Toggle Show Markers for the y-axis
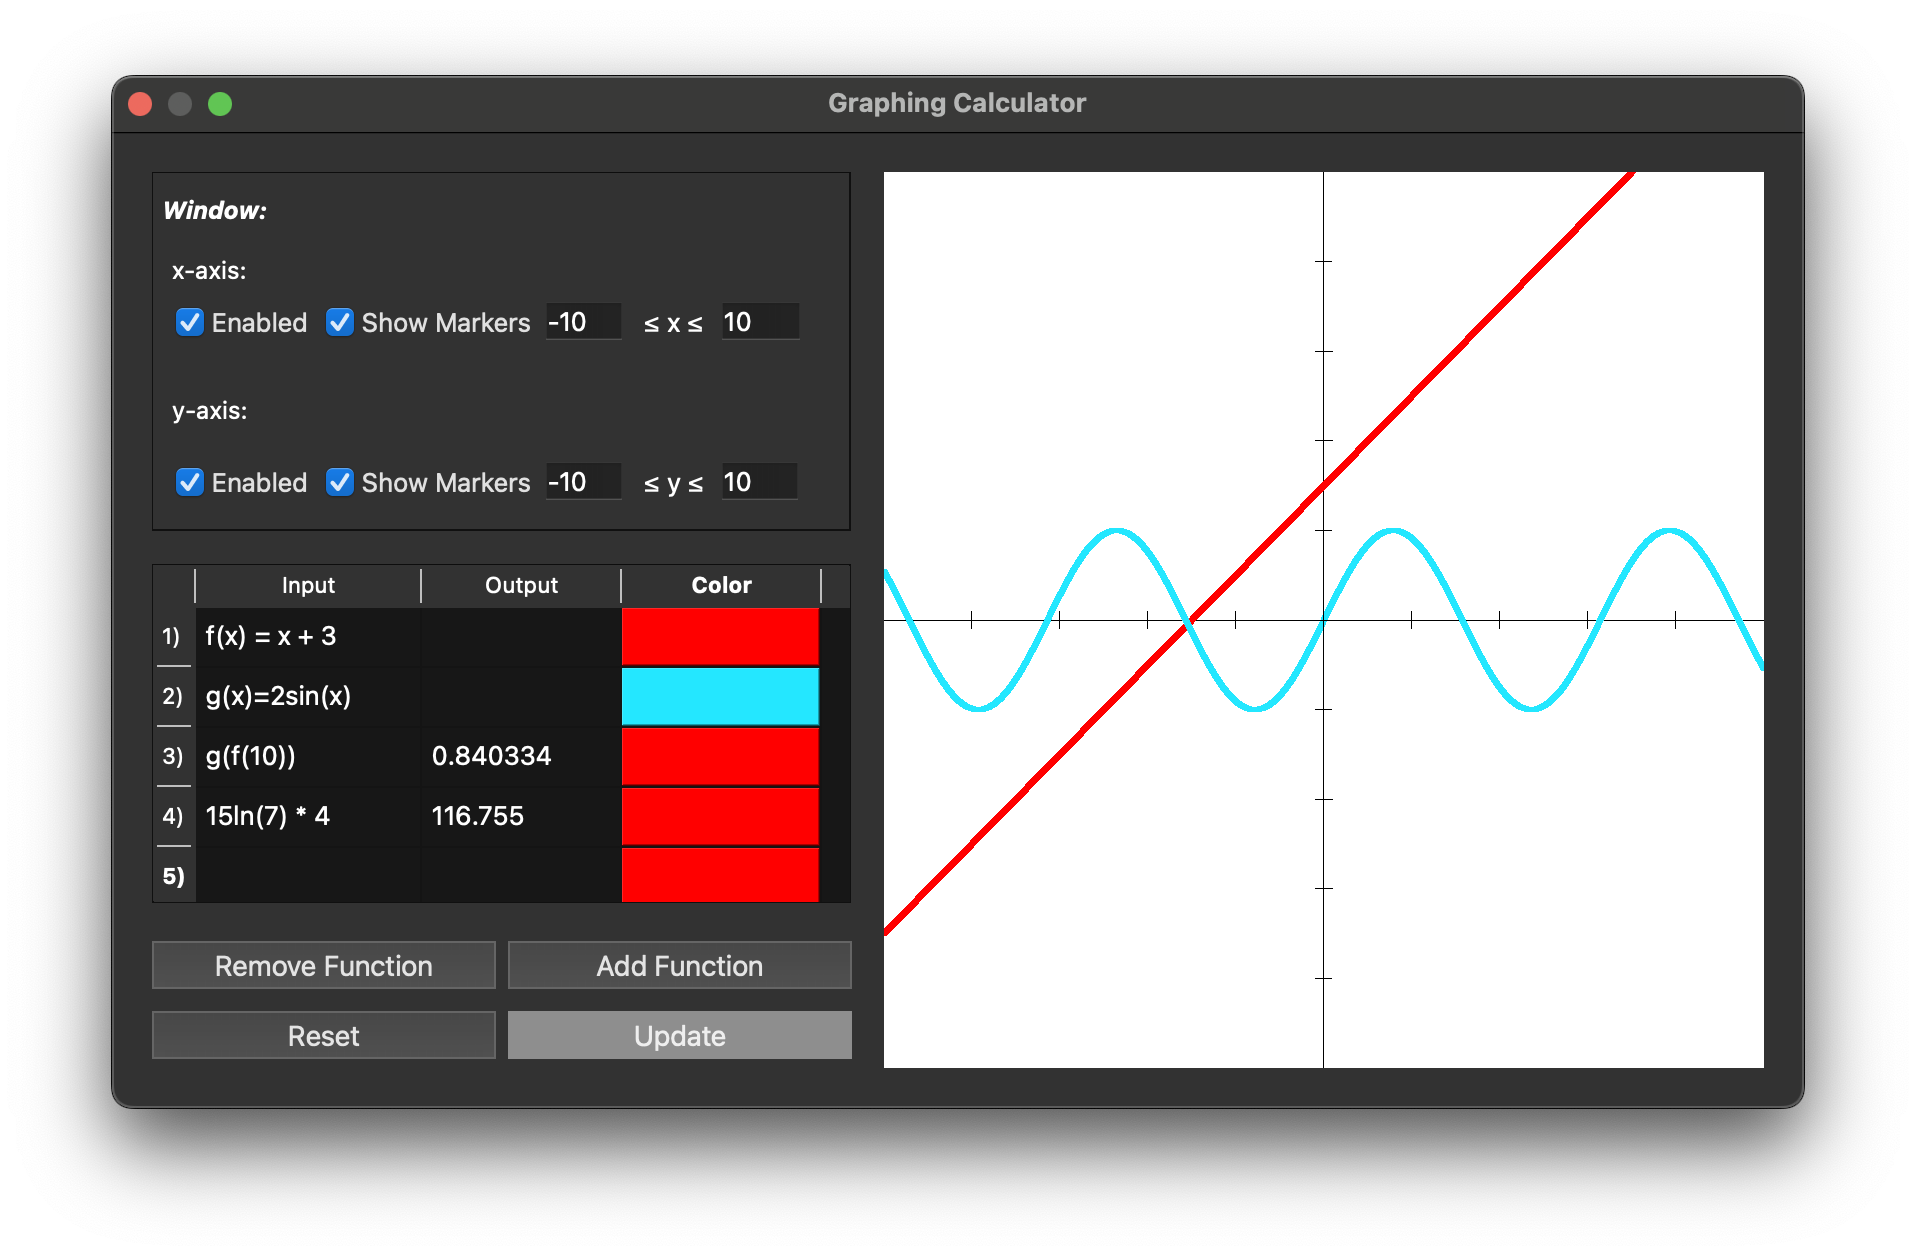 340,482
